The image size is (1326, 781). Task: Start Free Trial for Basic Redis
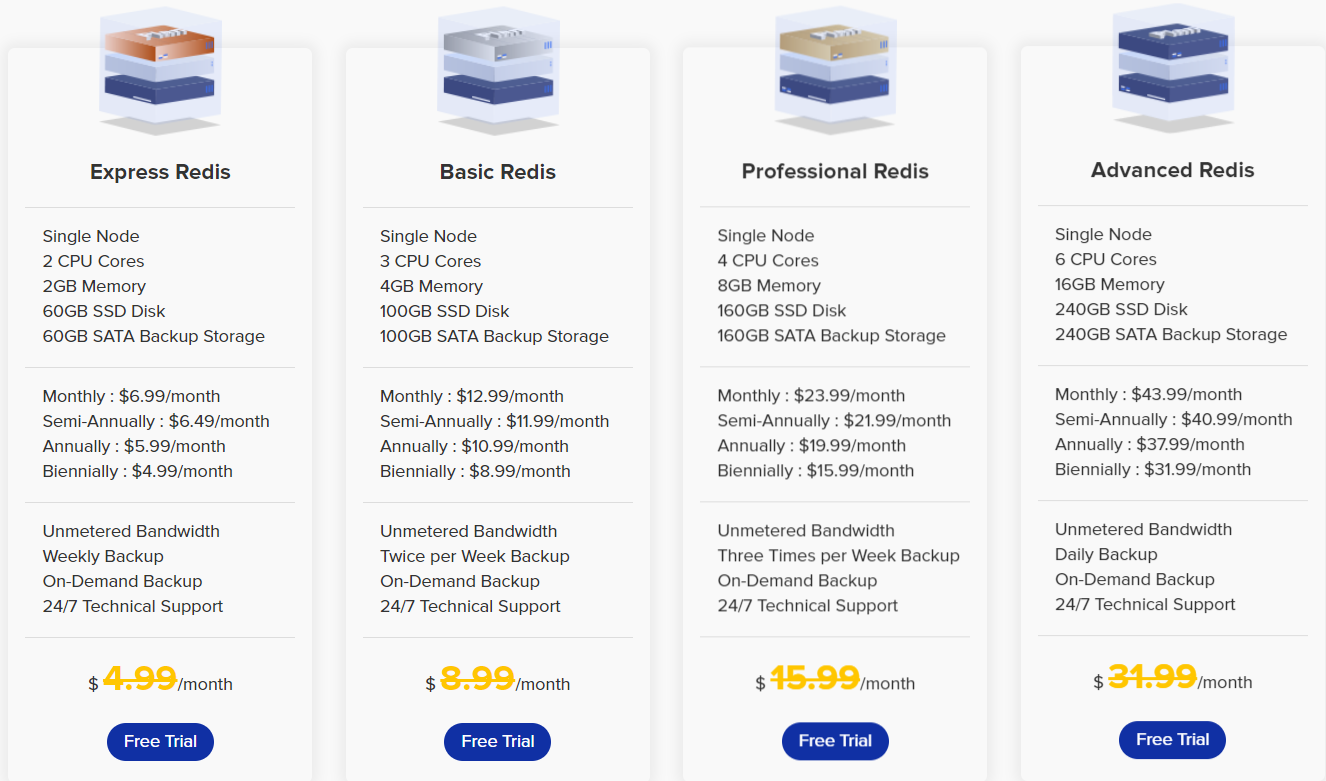[497, 742]
